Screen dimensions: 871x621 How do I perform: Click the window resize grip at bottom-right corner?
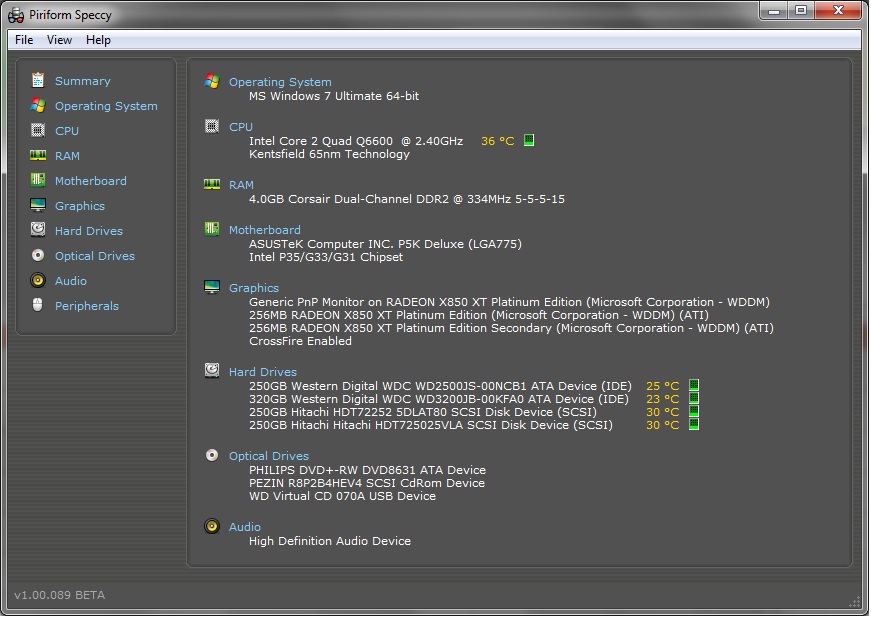pyautogui.click(x=855, y=601)
